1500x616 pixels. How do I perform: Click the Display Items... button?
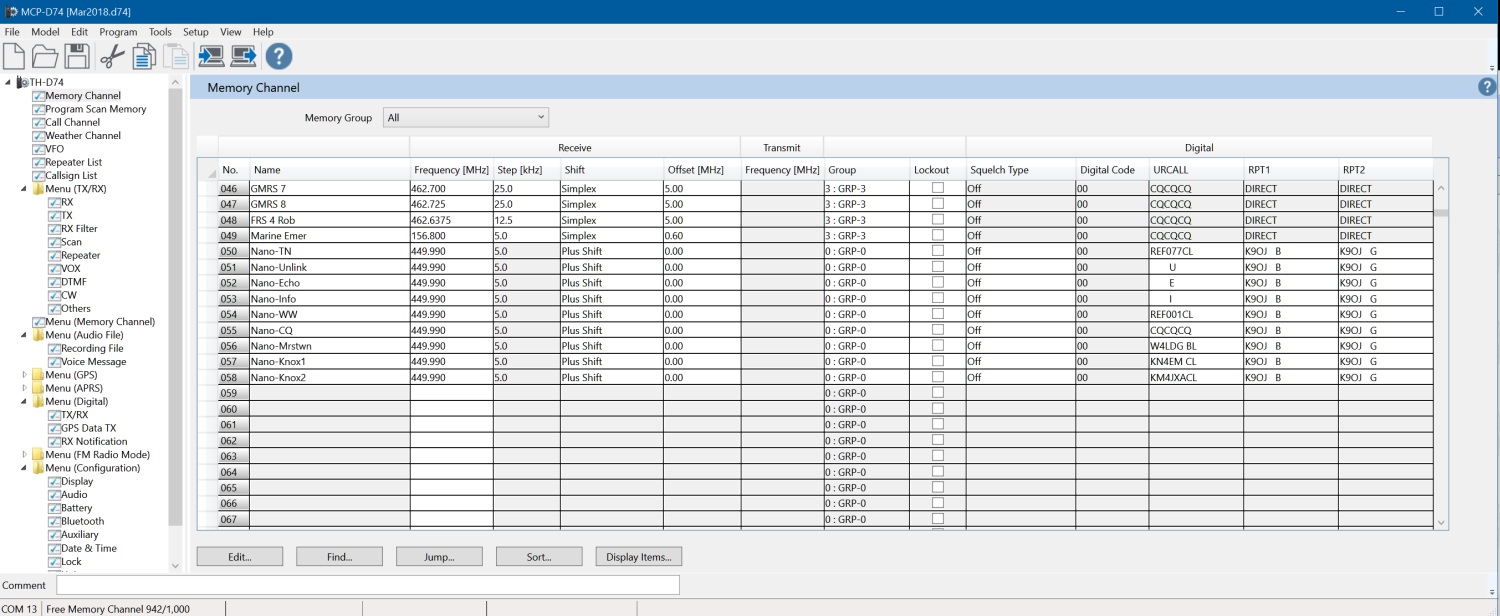[639, 557]
